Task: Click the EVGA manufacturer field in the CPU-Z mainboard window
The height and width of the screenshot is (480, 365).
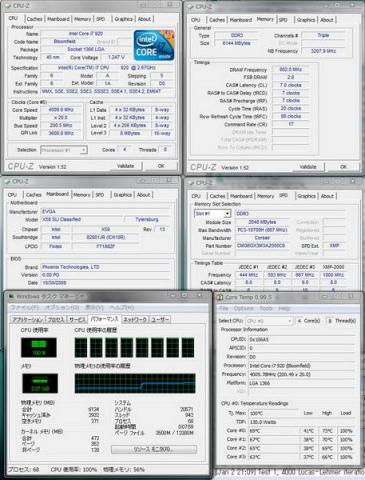Action: (x=105, y=211)
